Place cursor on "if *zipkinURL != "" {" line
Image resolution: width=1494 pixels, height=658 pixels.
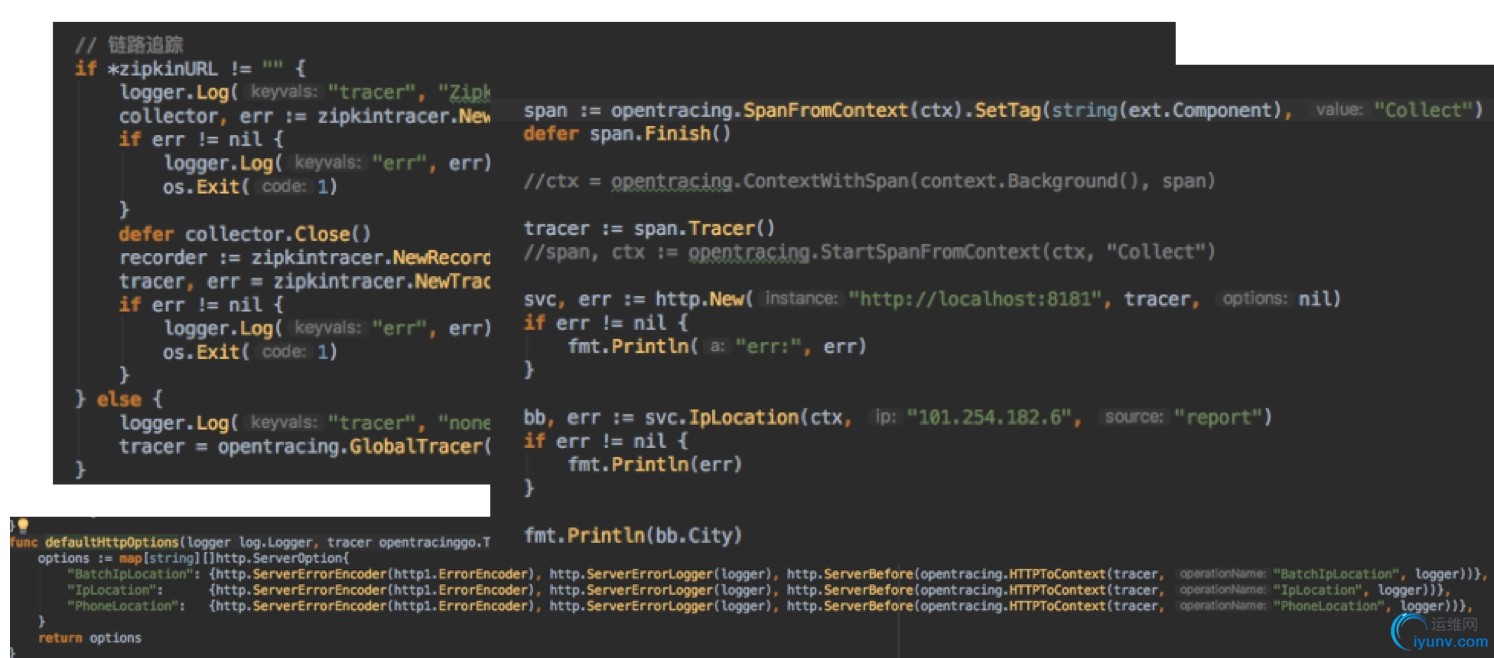coord(190,69)
